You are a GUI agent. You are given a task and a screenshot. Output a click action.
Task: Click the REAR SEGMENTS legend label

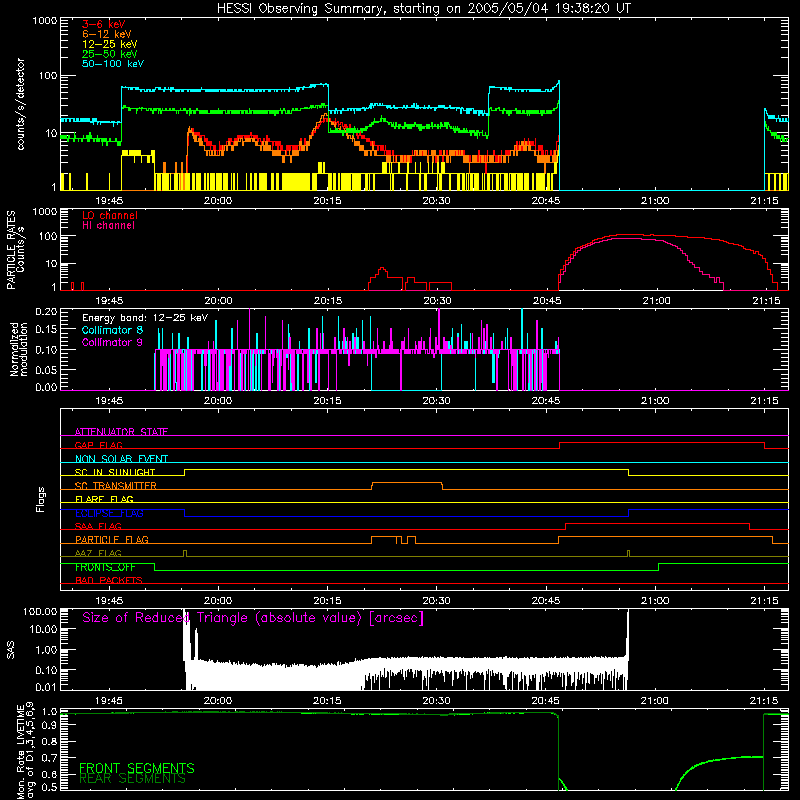(132, 779)
